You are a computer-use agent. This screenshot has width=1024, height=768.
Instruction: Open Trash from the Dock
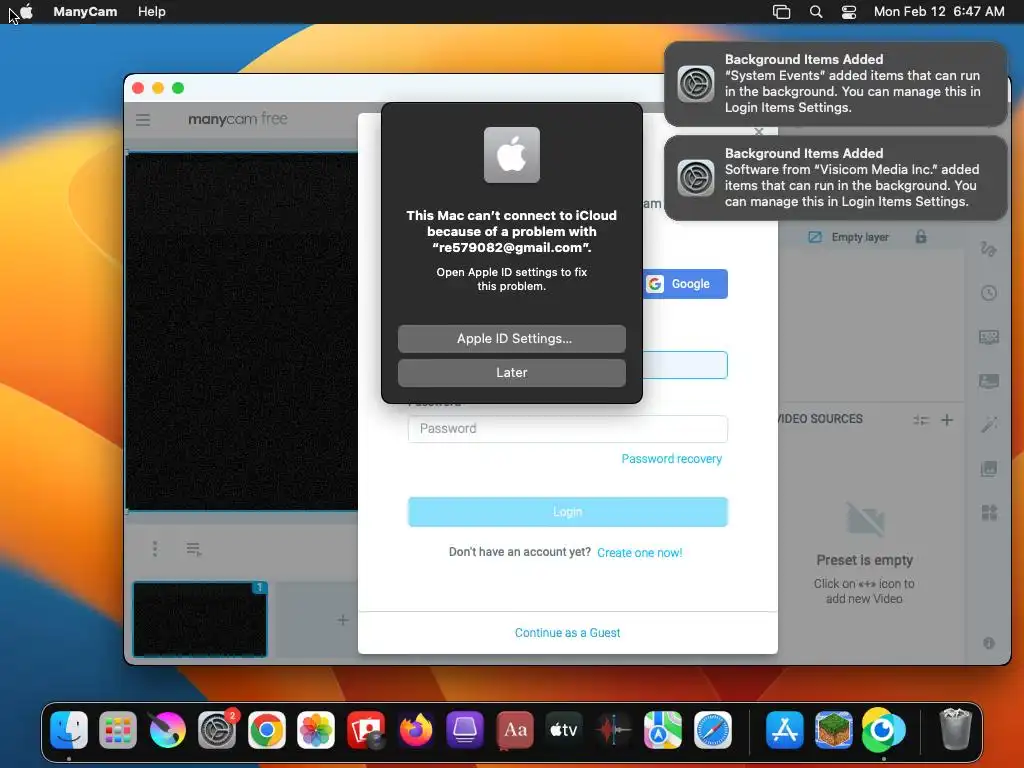(955, 729)
